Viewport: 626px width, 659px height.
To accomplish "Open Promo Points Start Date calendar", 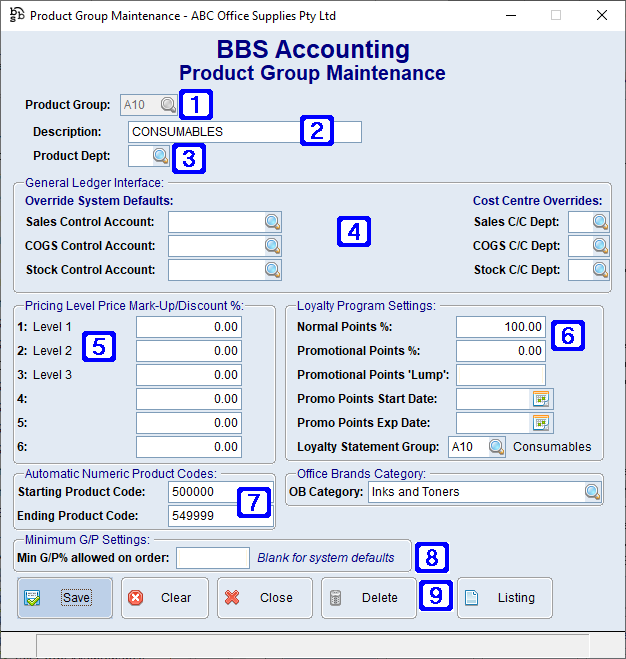I will coord(541,399).
